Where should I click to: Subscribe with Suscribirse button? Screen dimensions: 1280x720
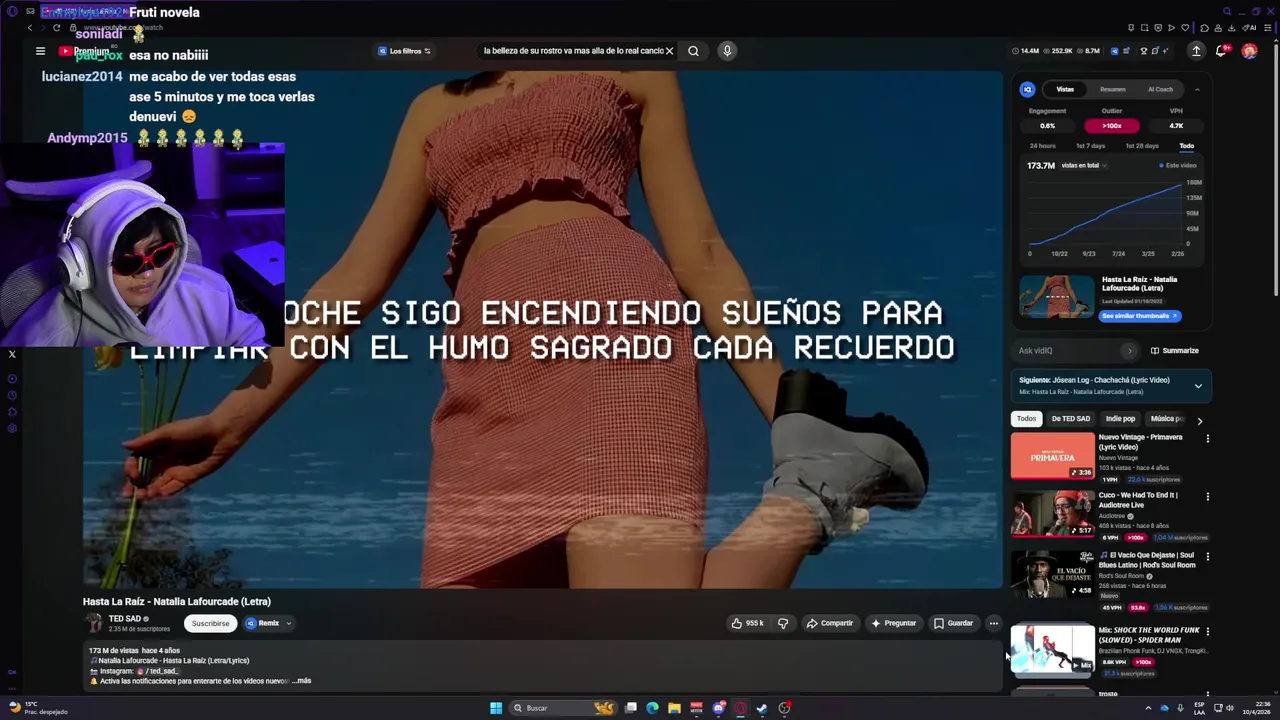(x=210, y=623)
